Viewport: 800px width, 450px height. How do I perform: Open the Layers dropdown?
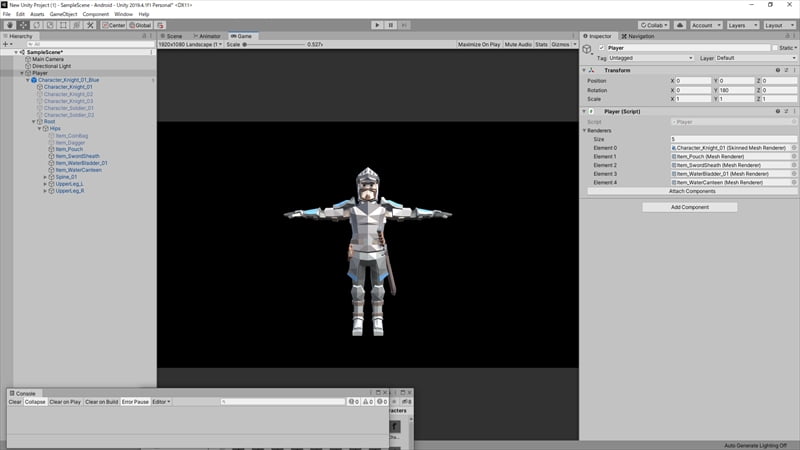(x=742, y=25)
